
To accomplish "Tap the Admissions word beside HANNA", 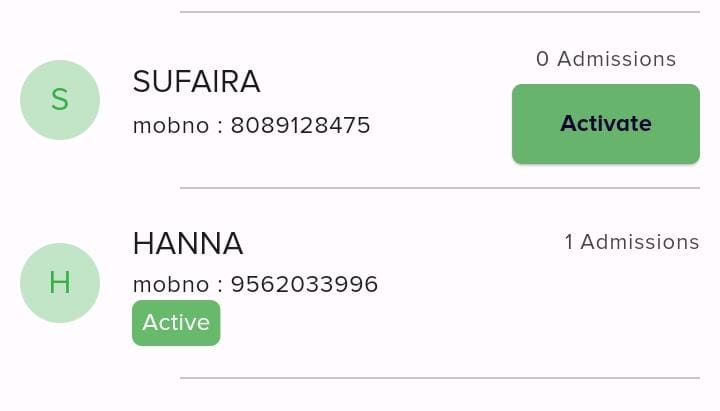I will click(640, 242).
